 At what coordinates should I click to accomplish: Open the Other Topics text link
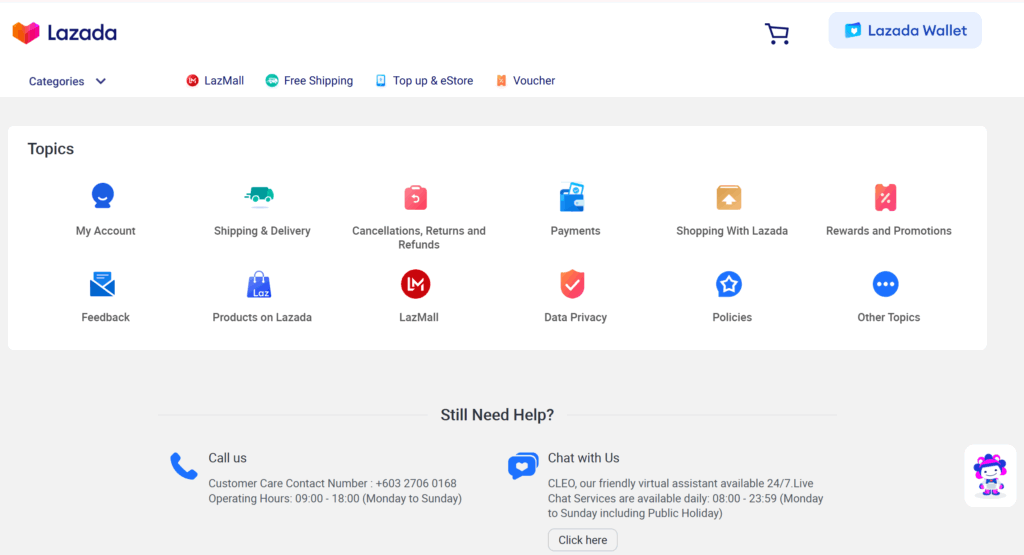tap(889, 317)
